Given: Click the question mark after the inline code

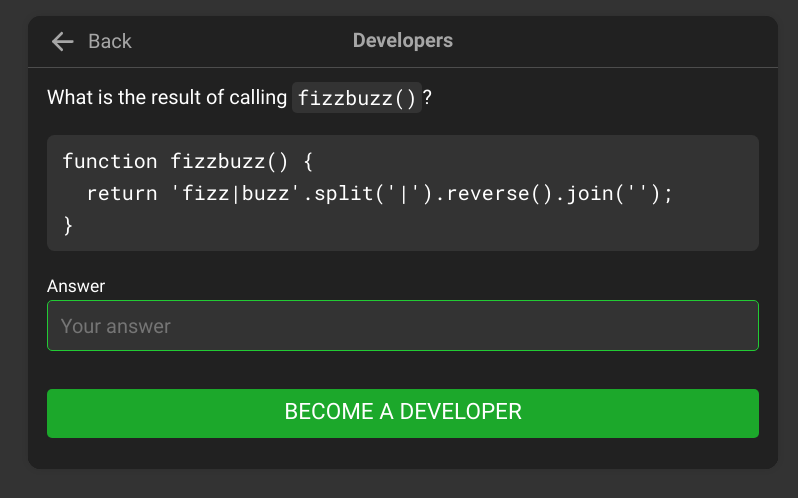Looking at the screenshot, I should point(427,98).
